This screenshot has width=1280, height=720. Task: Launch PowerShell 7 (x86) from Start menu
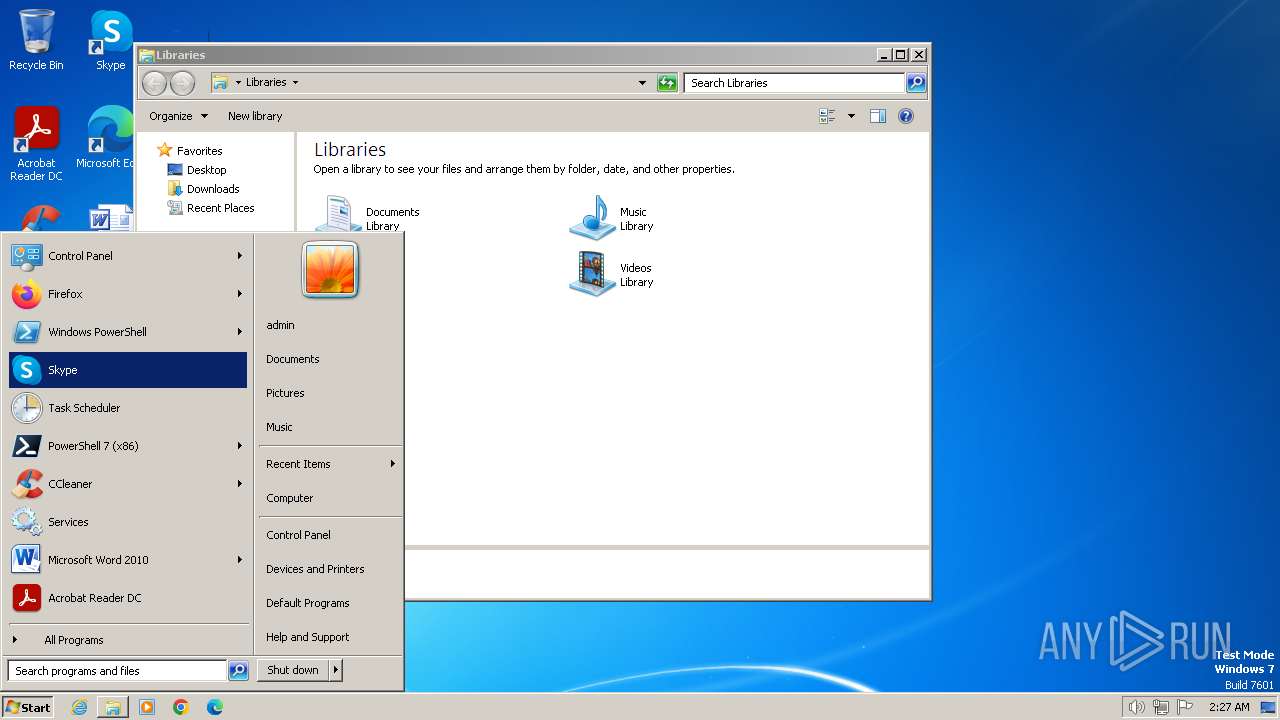[x=127, y=446]
